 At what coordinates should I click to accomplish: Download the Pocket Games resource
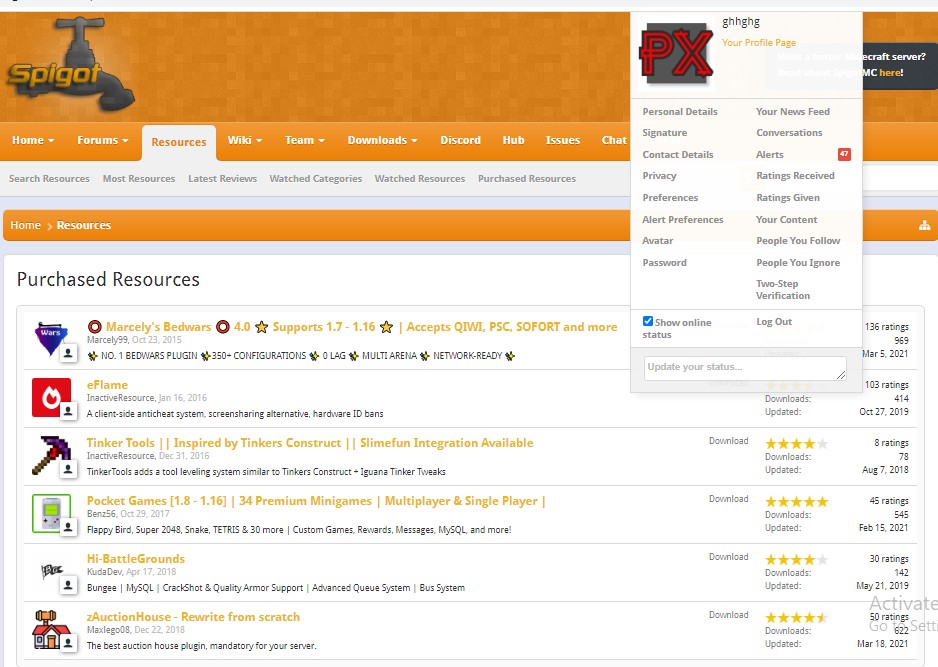coord(729,499)
